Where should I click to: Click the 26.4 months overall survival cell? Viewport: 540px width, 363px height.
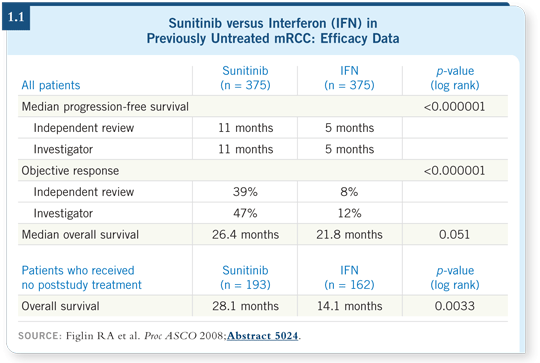245,235
